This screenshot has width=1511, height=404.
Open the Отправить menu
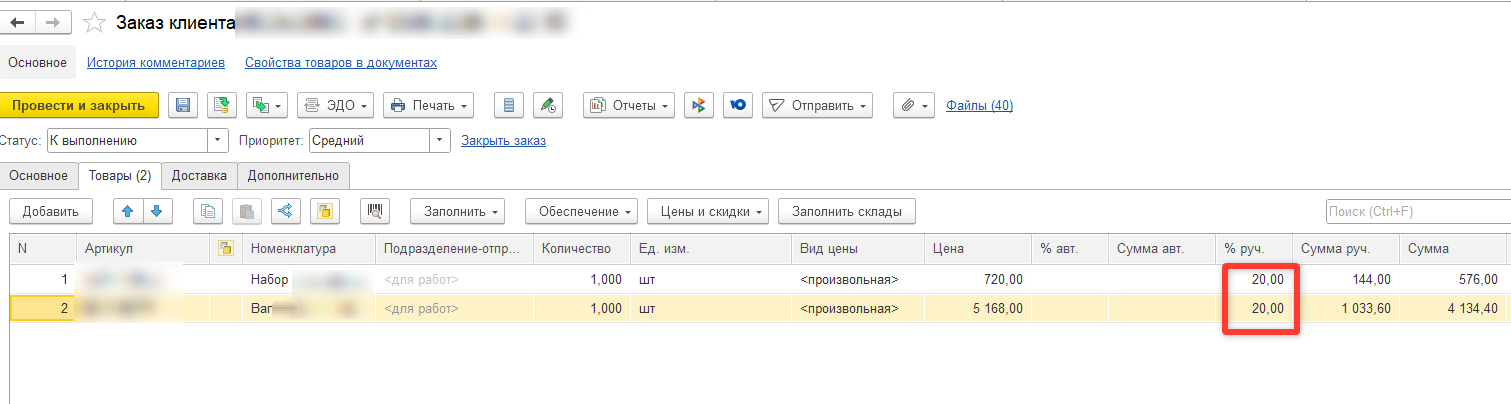pos(818,105)
